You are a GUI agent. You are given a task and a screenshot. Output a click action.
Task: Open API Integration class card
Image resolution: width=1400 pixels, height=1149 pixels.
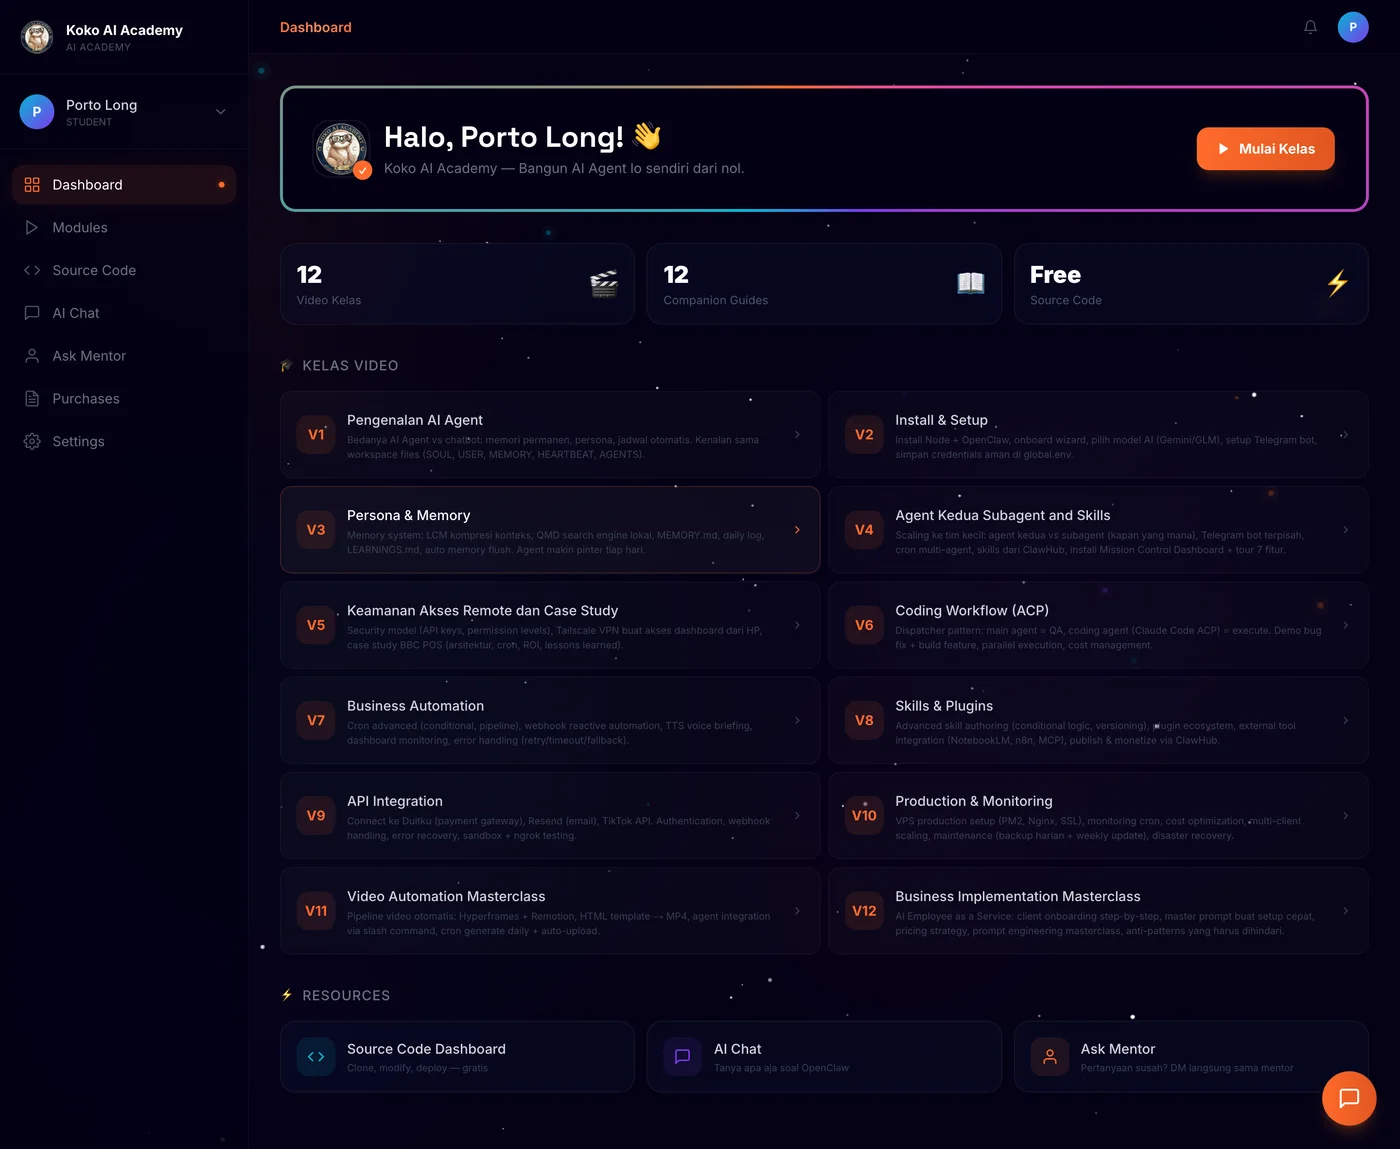pyautogui.click(x=550, y=816)
